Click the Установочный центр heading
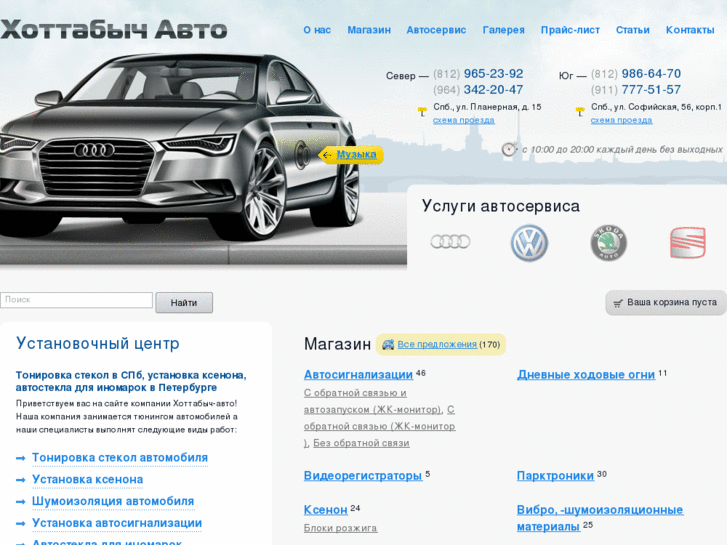The image size is (727, 545). click(x=98, y=344)
